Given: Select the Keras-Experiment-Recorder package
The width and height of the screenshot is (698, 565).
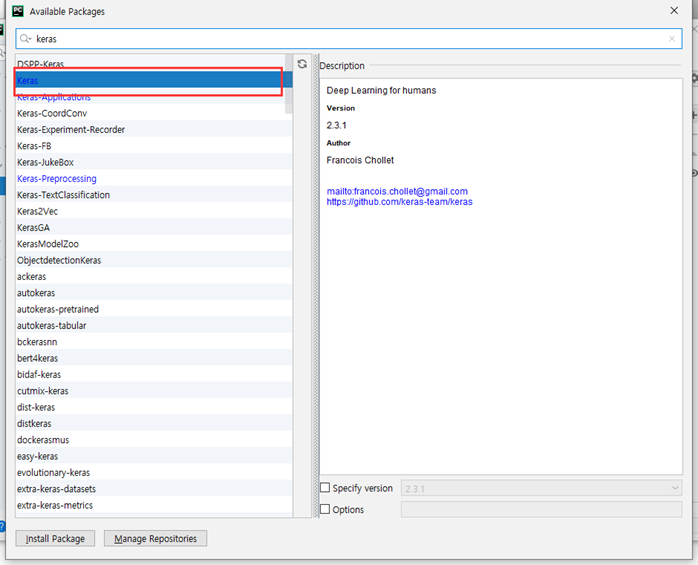Looking at the screenshot, I should point(154,130).
